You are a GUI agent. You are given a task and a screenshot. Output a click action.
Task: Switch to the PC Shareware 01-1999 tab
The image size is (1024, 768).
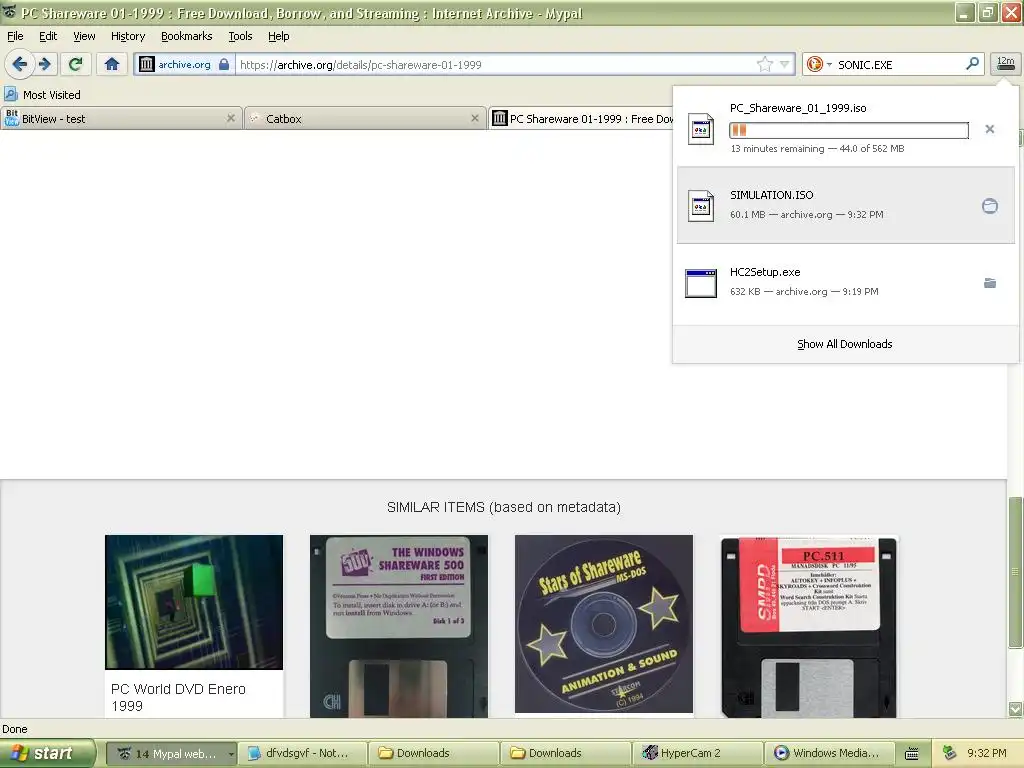click(581, 118)
